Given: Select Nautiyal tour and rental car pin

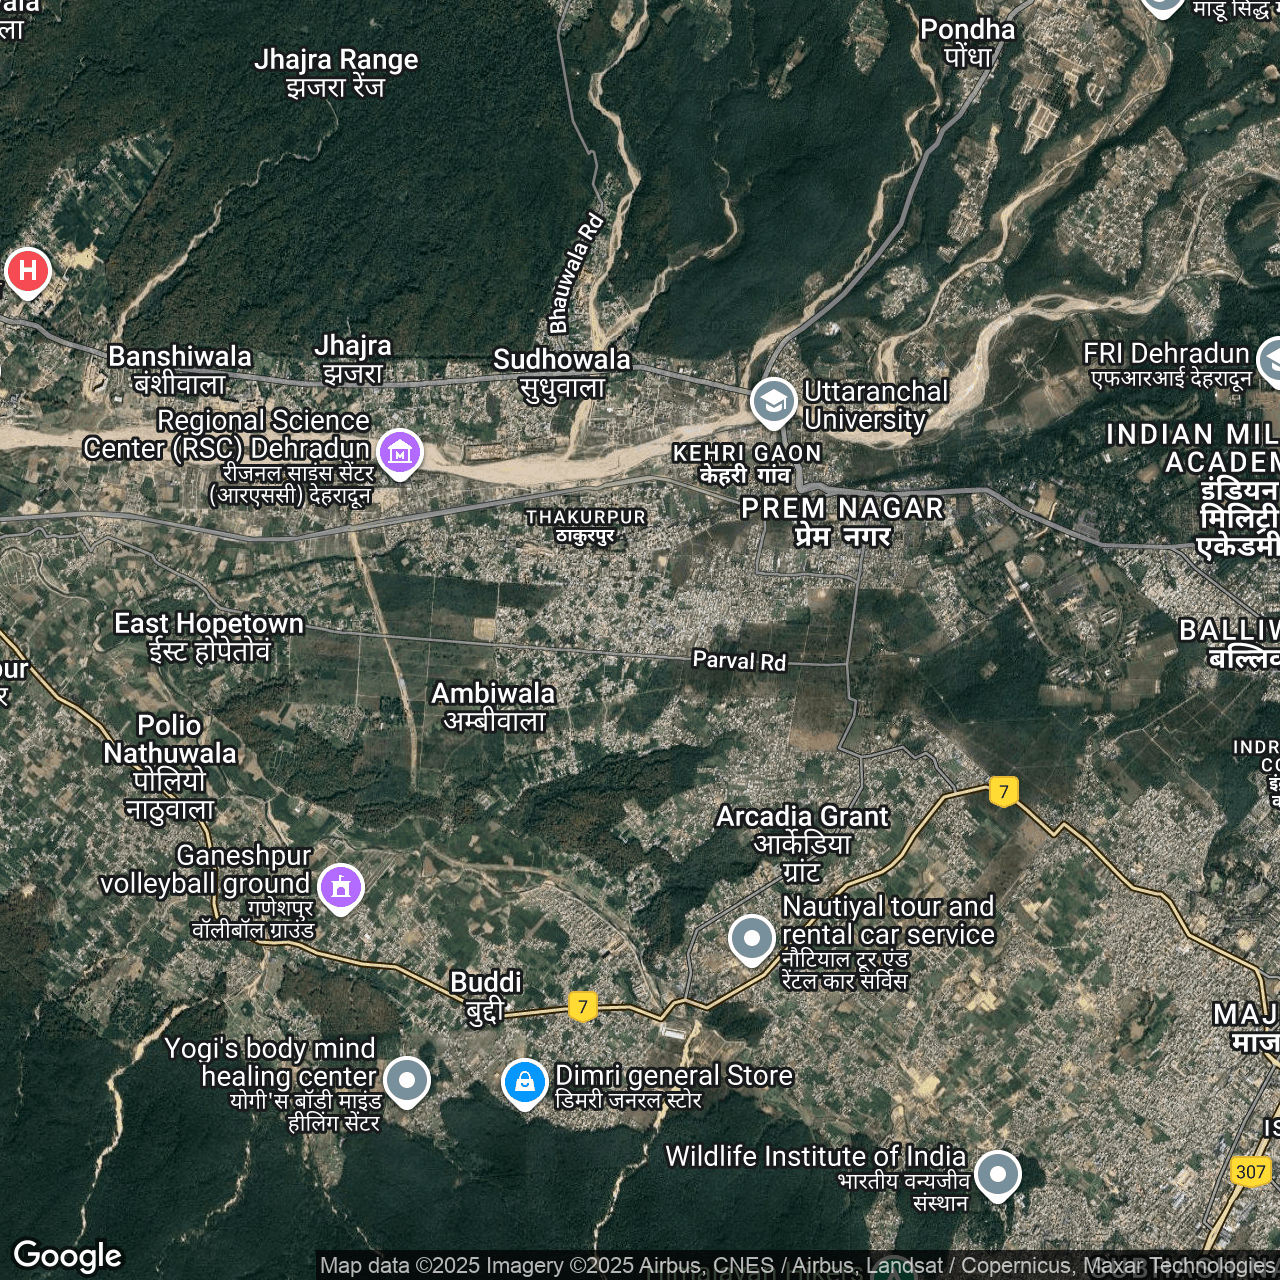Looking at the screenshot, I should click(x=751, y=938).
